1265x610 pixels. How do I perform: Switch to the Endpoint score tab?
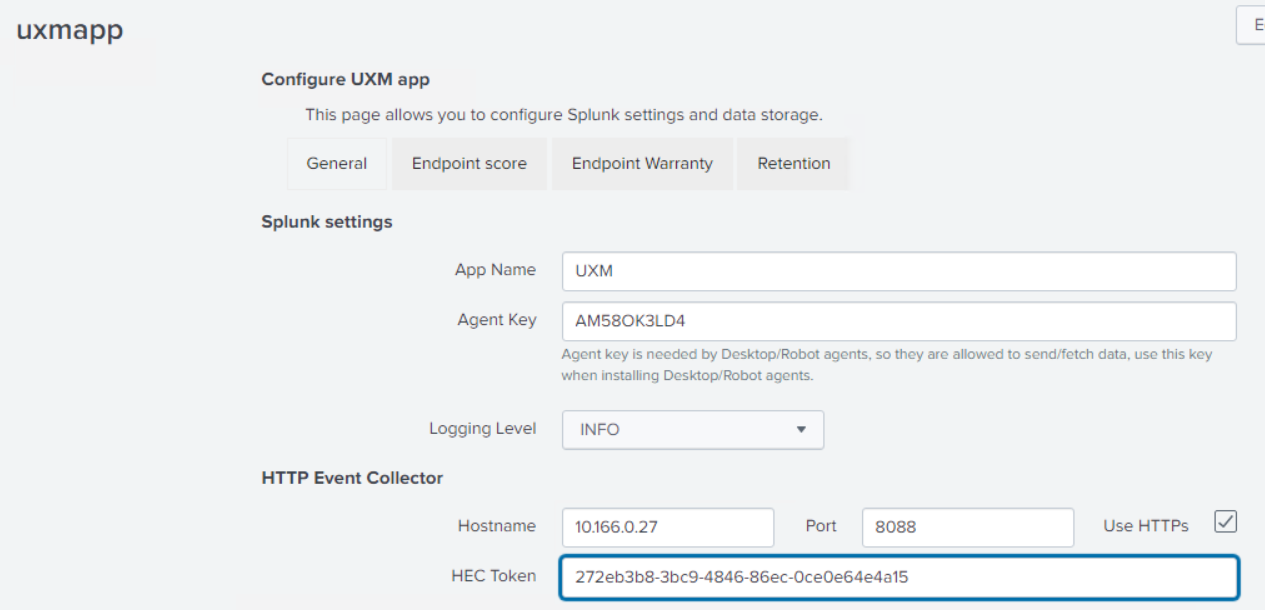[x=468, y=163]
